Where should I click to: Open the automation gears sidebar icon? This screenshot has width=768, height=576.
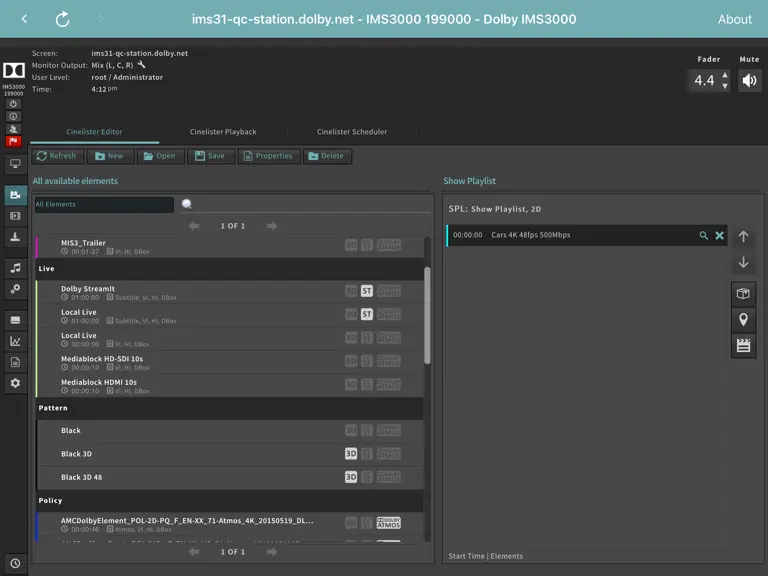tap(15, 289)
